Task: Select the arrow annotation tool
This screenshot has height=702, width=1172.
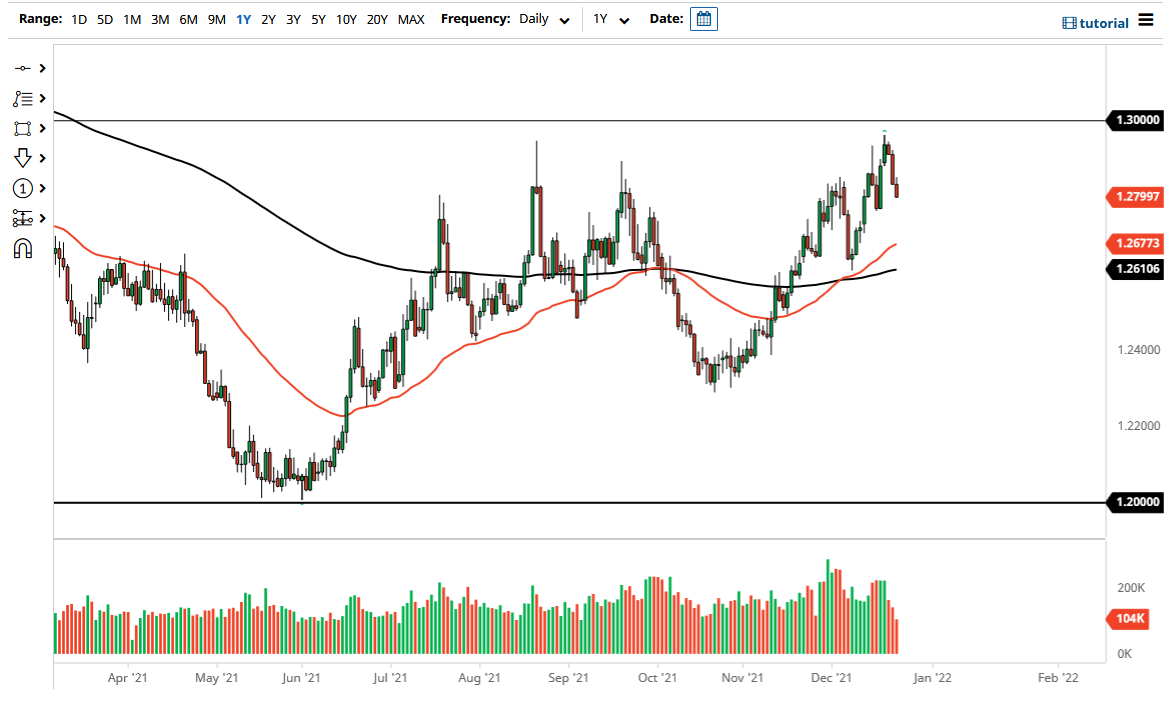Action: point(22,158)
